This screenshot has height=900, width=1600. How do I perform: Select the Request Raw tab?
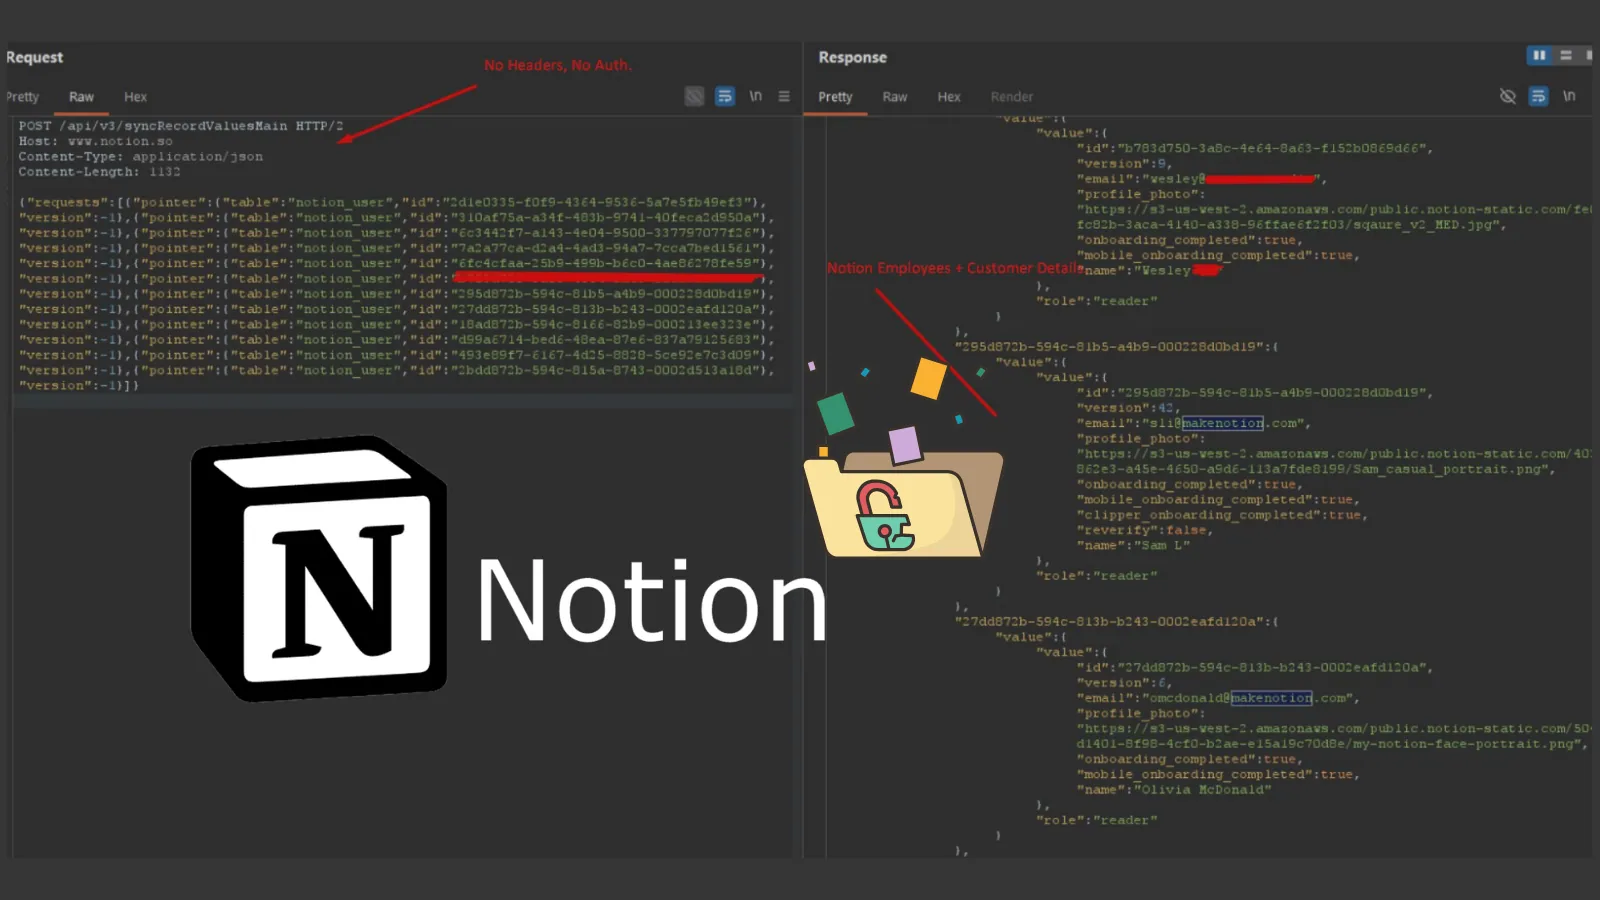point(81,97)
